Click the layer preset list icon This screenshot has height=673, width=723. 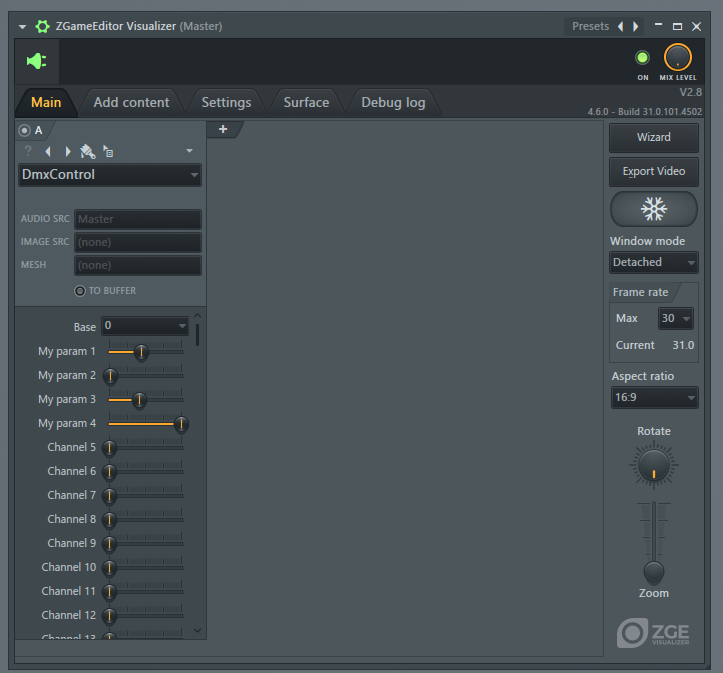tap(108, 151)
